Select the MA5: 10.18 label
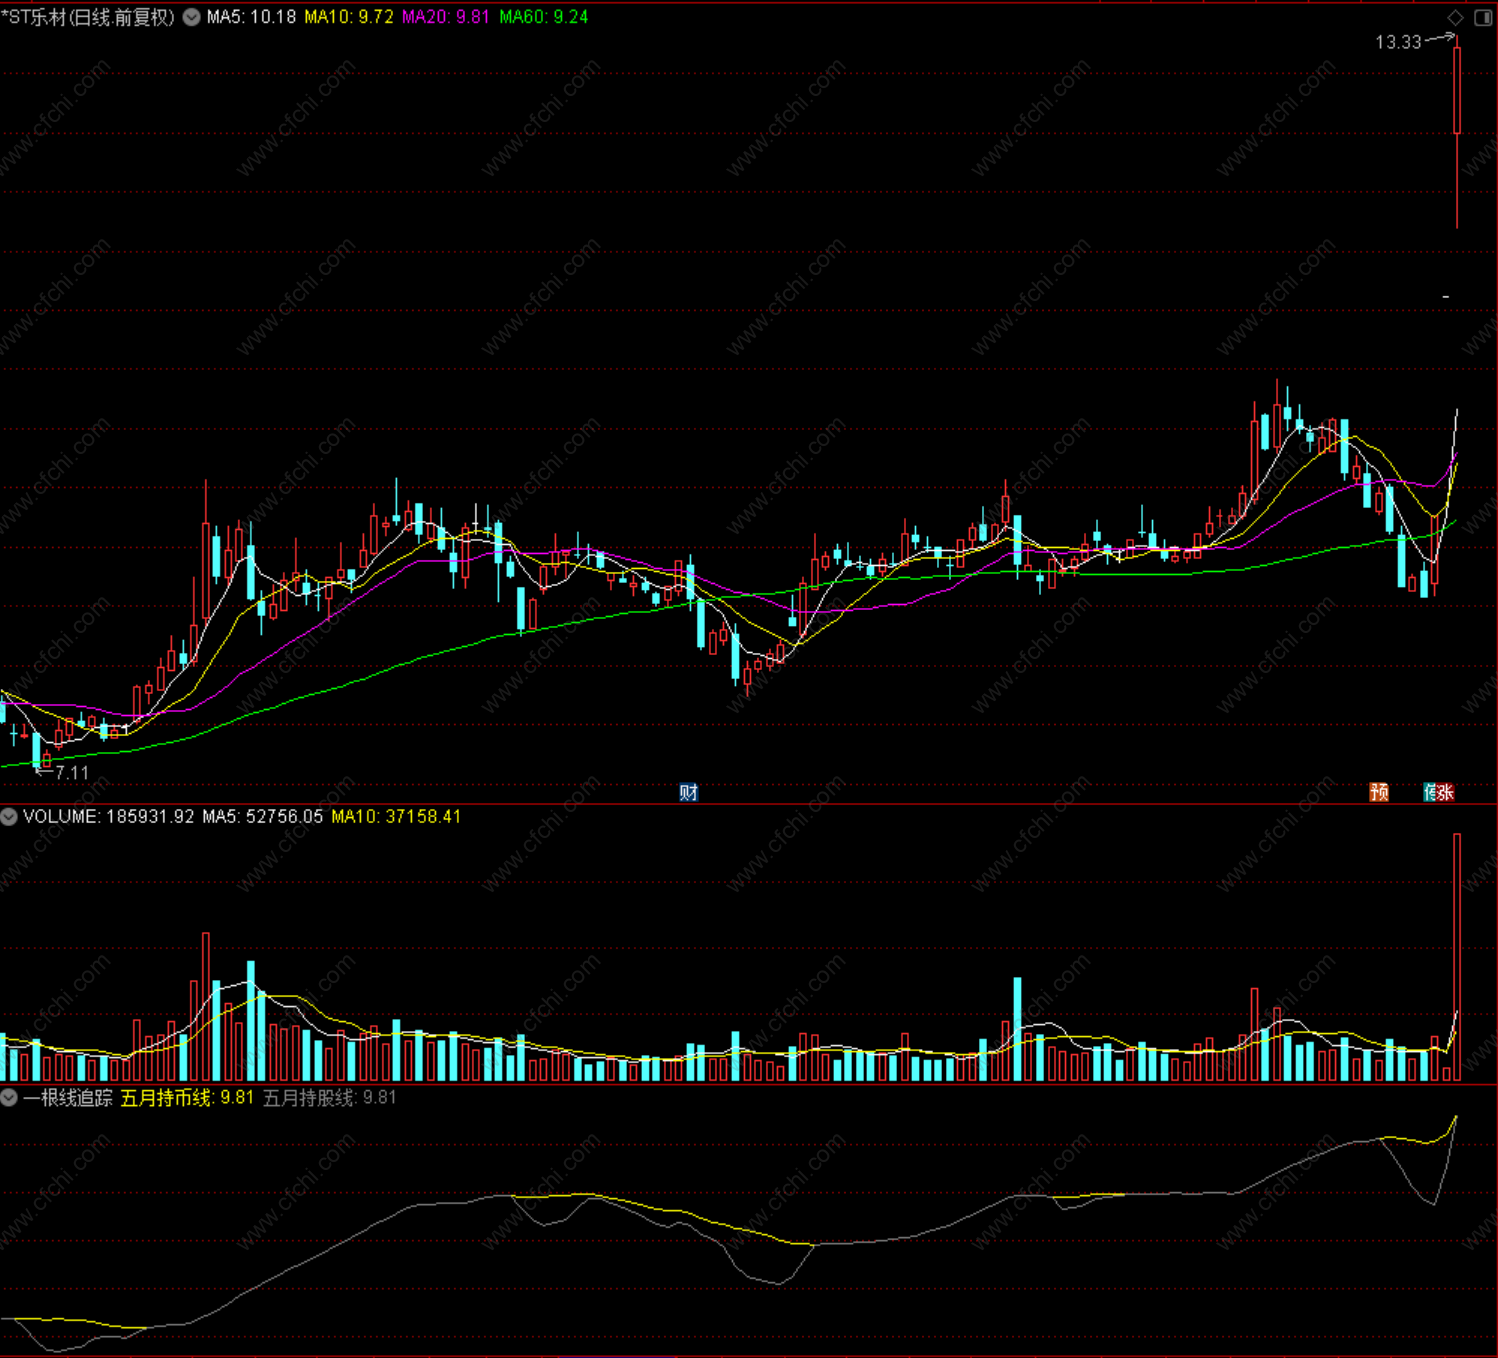This screenshot has width=1498, height=1358. click(251, 17)
